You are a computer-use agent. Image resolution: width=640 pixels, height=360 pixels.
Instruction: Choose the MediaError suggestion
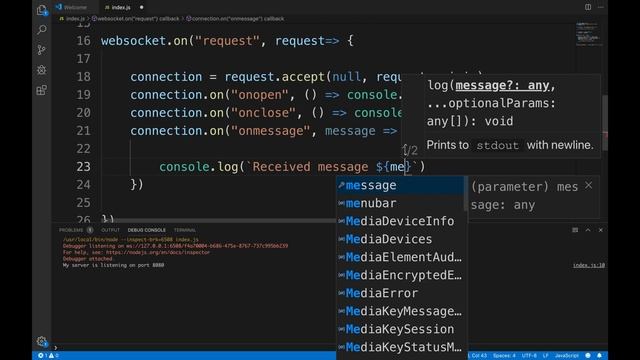click(x=400, y=293)
